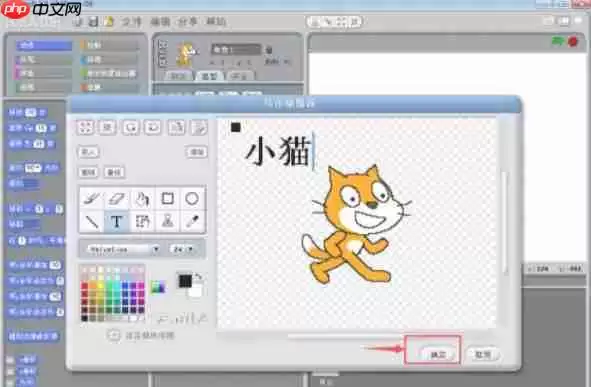Screen dimensions: 591x387
Task: Click the Shrink image icon in paint editor
Action: pos(107,127)
